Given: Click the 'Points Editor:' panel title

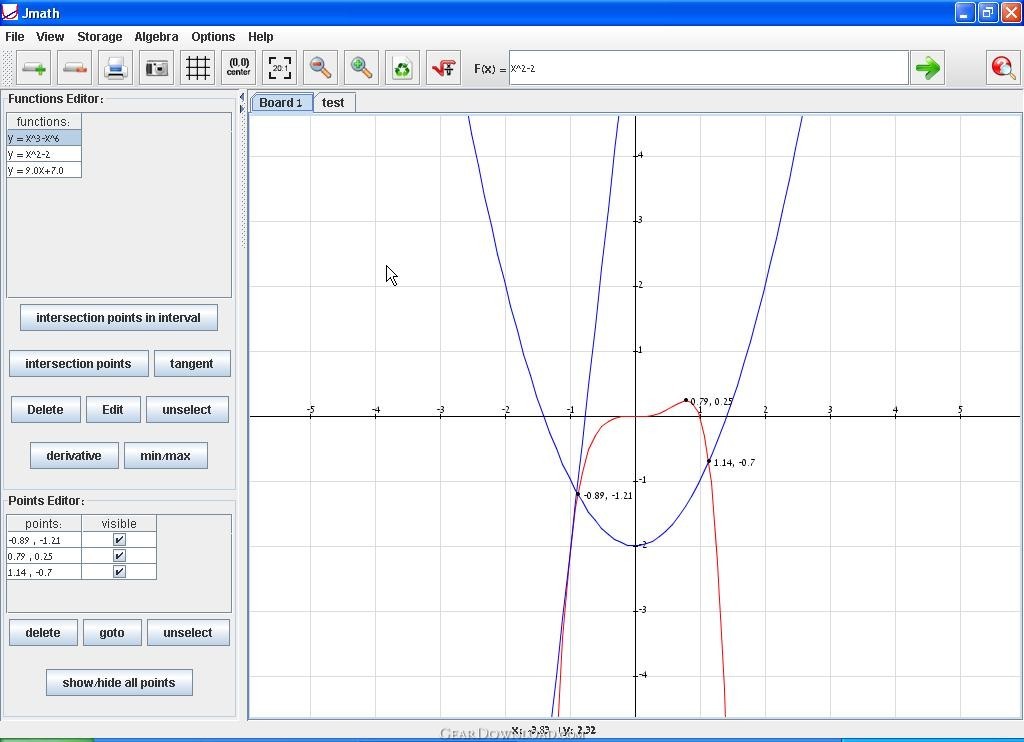Looking at the screenshot, I should pyautogui.click(x=46, y=501).
